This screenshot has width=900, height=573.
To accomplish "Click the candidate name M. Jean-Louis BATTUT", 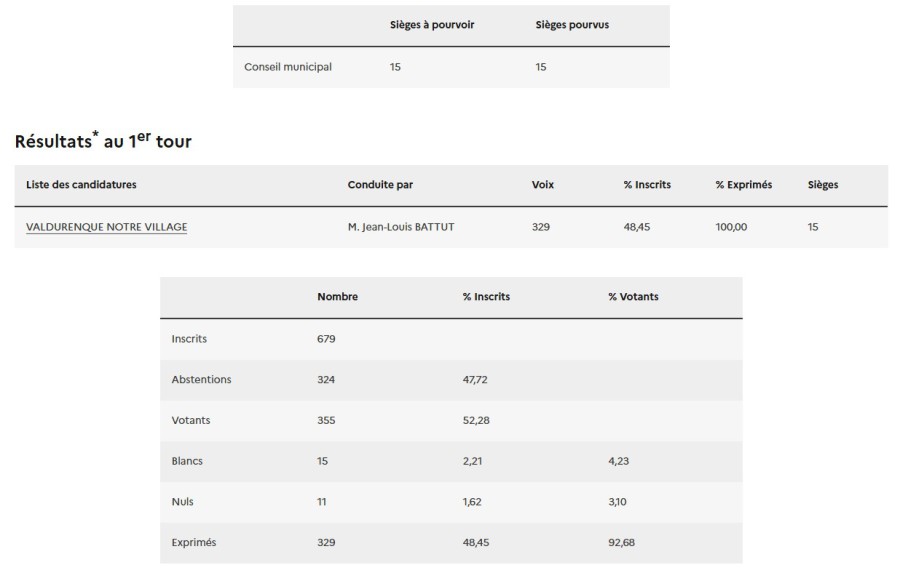I will (x=401, y=227).
